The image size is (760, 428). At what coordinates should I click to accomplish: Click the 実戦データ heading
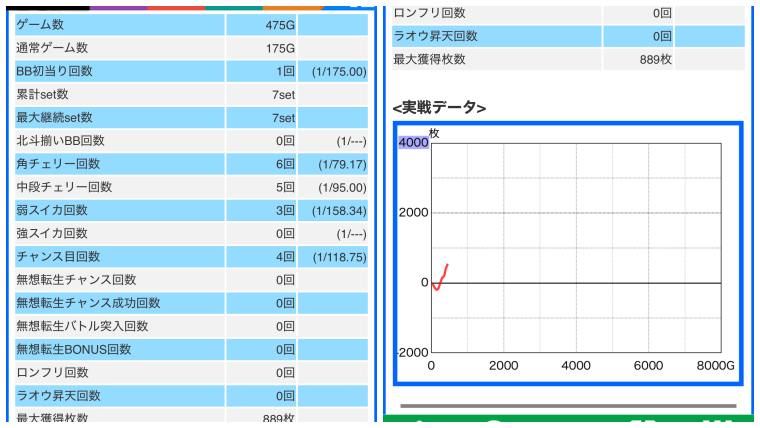point(439,107)
